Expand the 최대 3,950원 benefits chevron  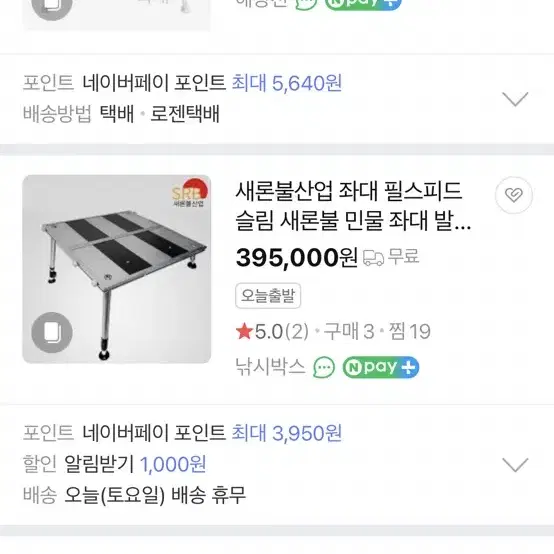tap(515, 465)
